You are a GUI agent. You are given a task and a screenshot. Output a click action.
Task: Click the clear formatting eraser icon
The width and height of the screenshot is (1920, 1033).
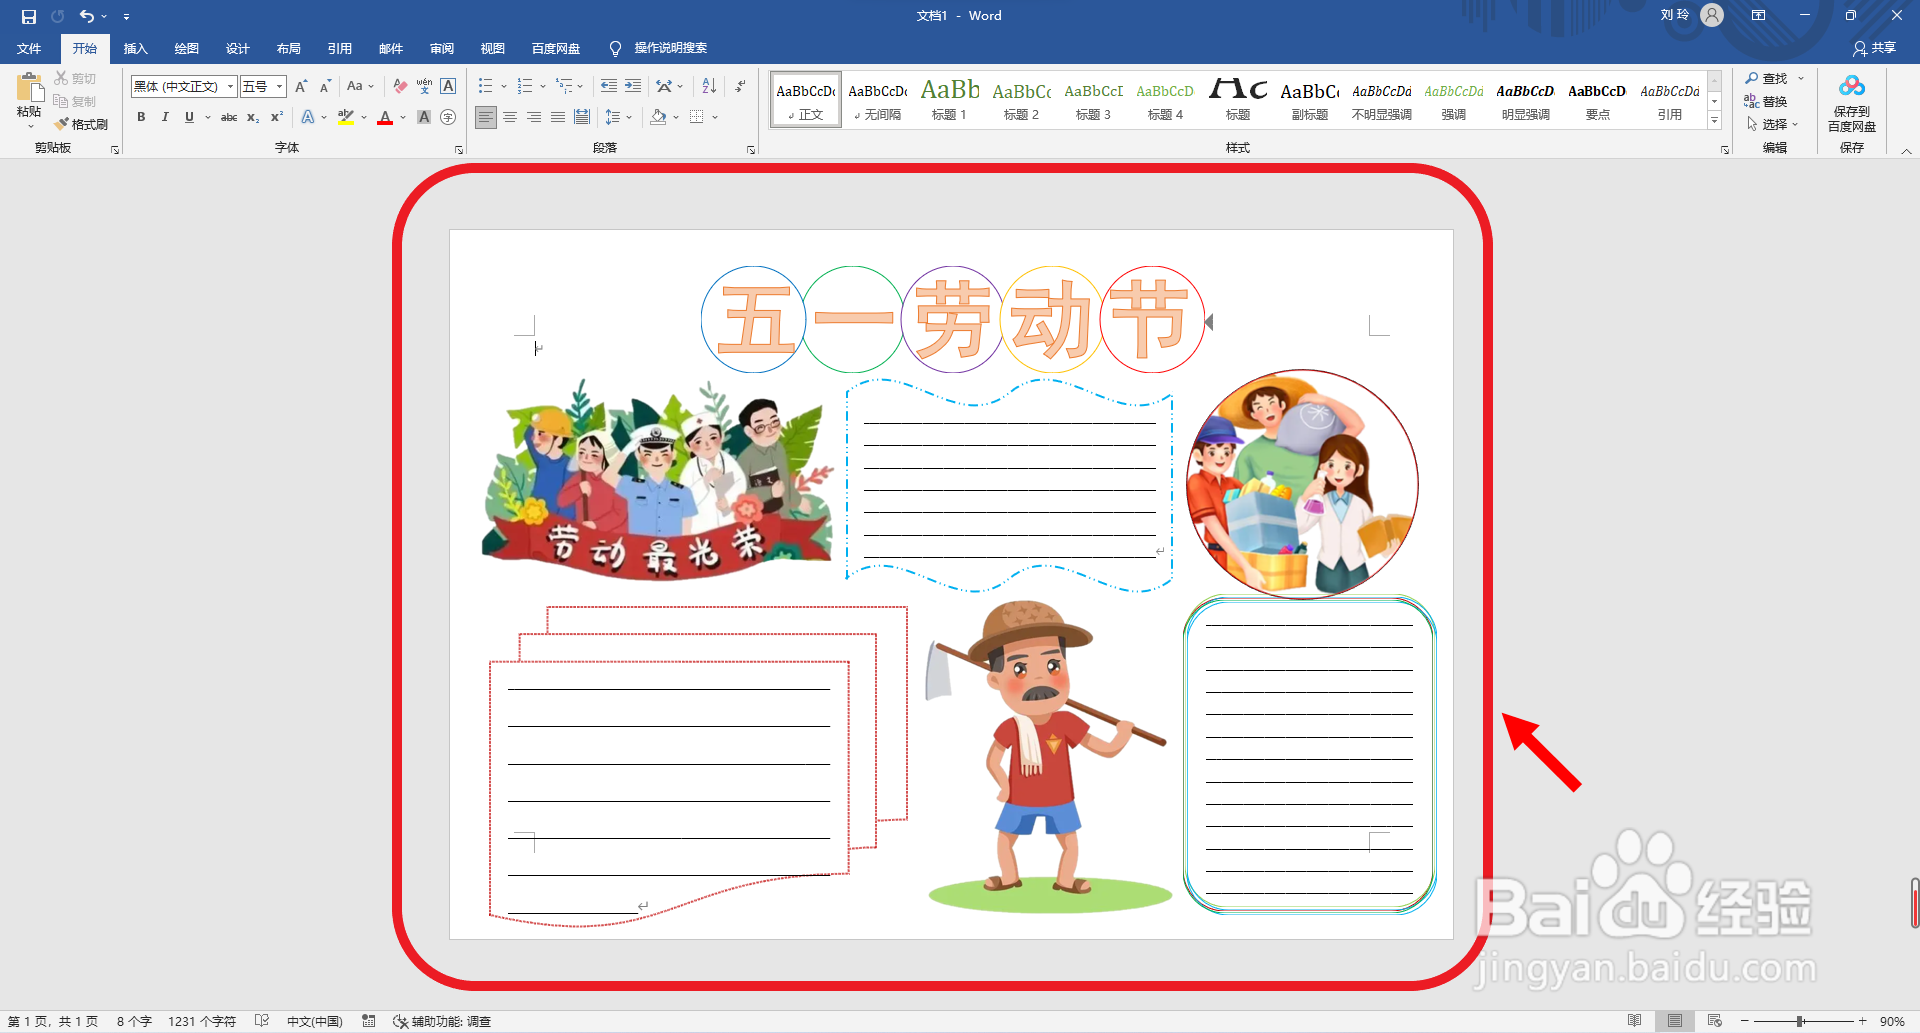(398, 86)
